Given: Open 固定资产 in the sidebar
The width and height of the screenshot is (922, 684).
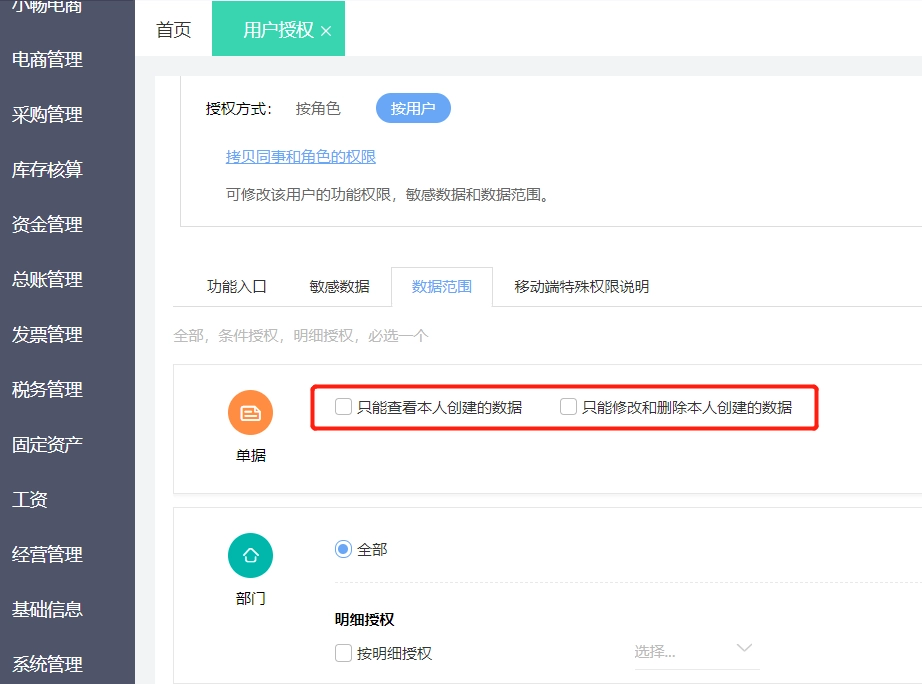Looking at the screenshot, I should pos(47,444).
